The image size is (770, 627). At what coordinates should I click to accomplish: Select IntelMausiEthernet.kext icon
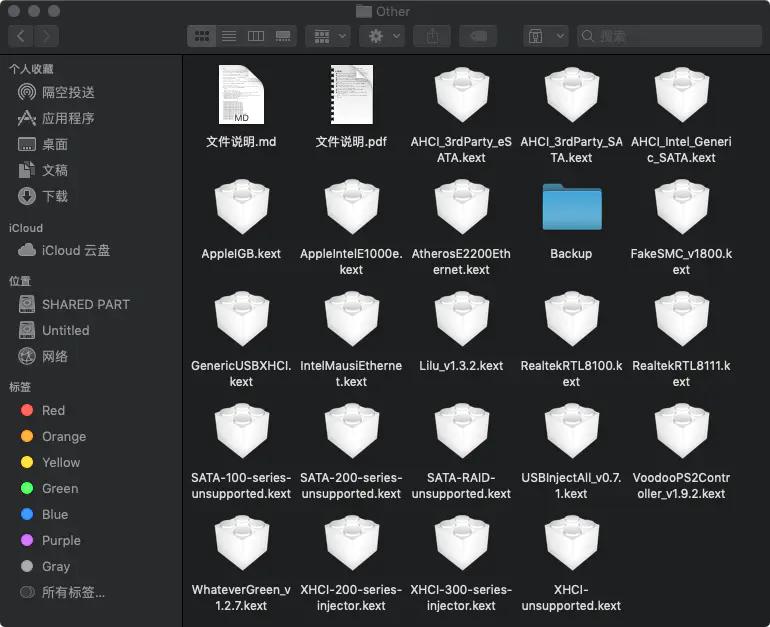click(352, 319)
